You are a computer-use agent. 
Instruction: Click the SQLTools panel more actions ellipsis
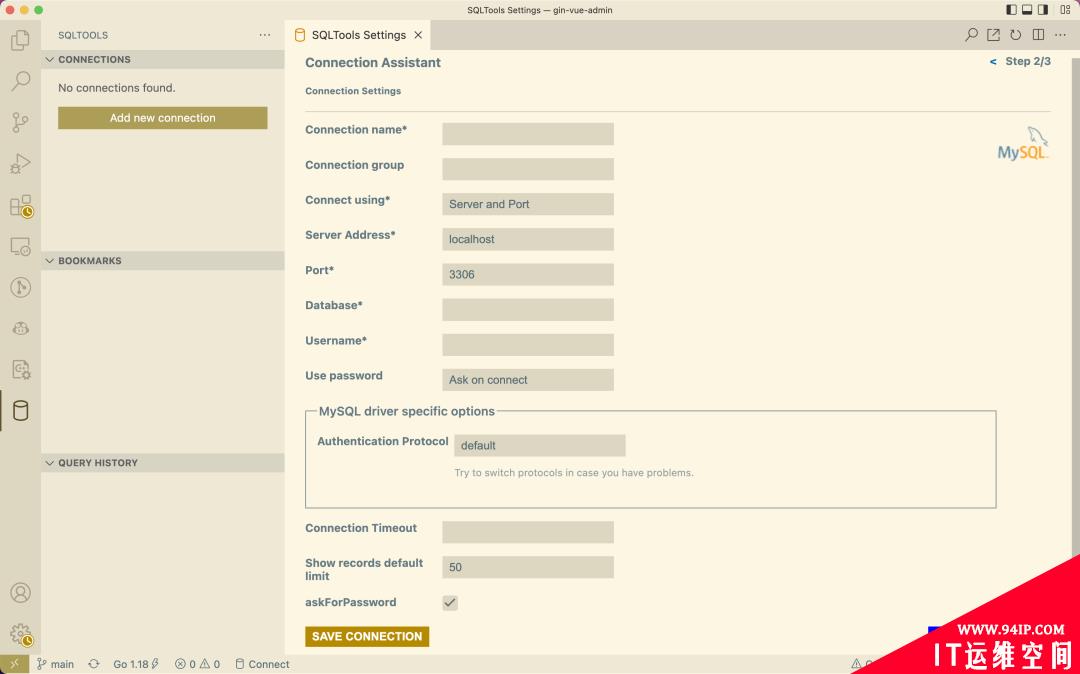point(265,35)
